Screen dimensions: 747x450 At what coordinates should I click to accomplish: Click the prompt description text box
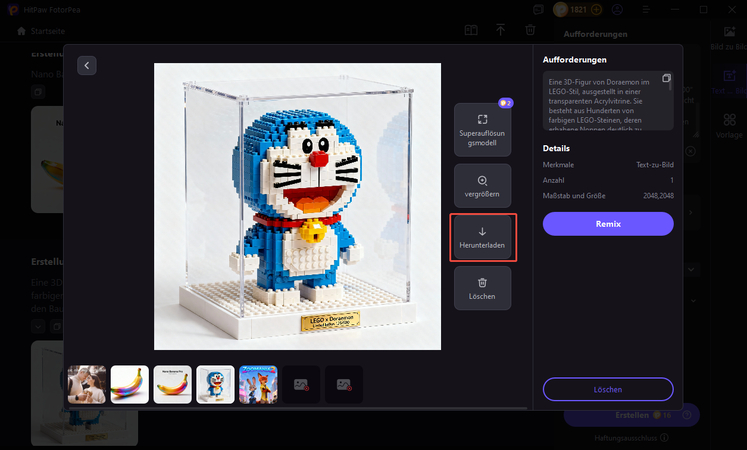pyautogui.click(x=602, y=101)
